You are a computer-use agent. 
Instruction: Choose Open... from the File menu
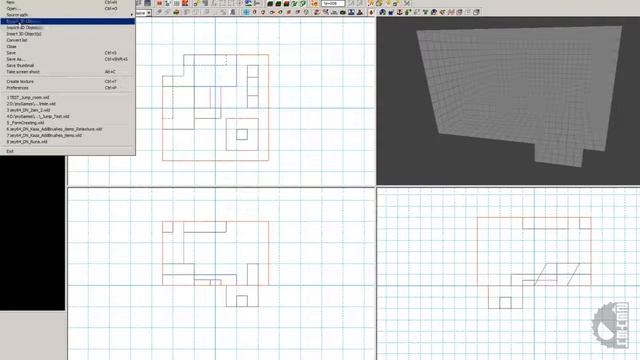pyautogui.click(x=67, y=8)
